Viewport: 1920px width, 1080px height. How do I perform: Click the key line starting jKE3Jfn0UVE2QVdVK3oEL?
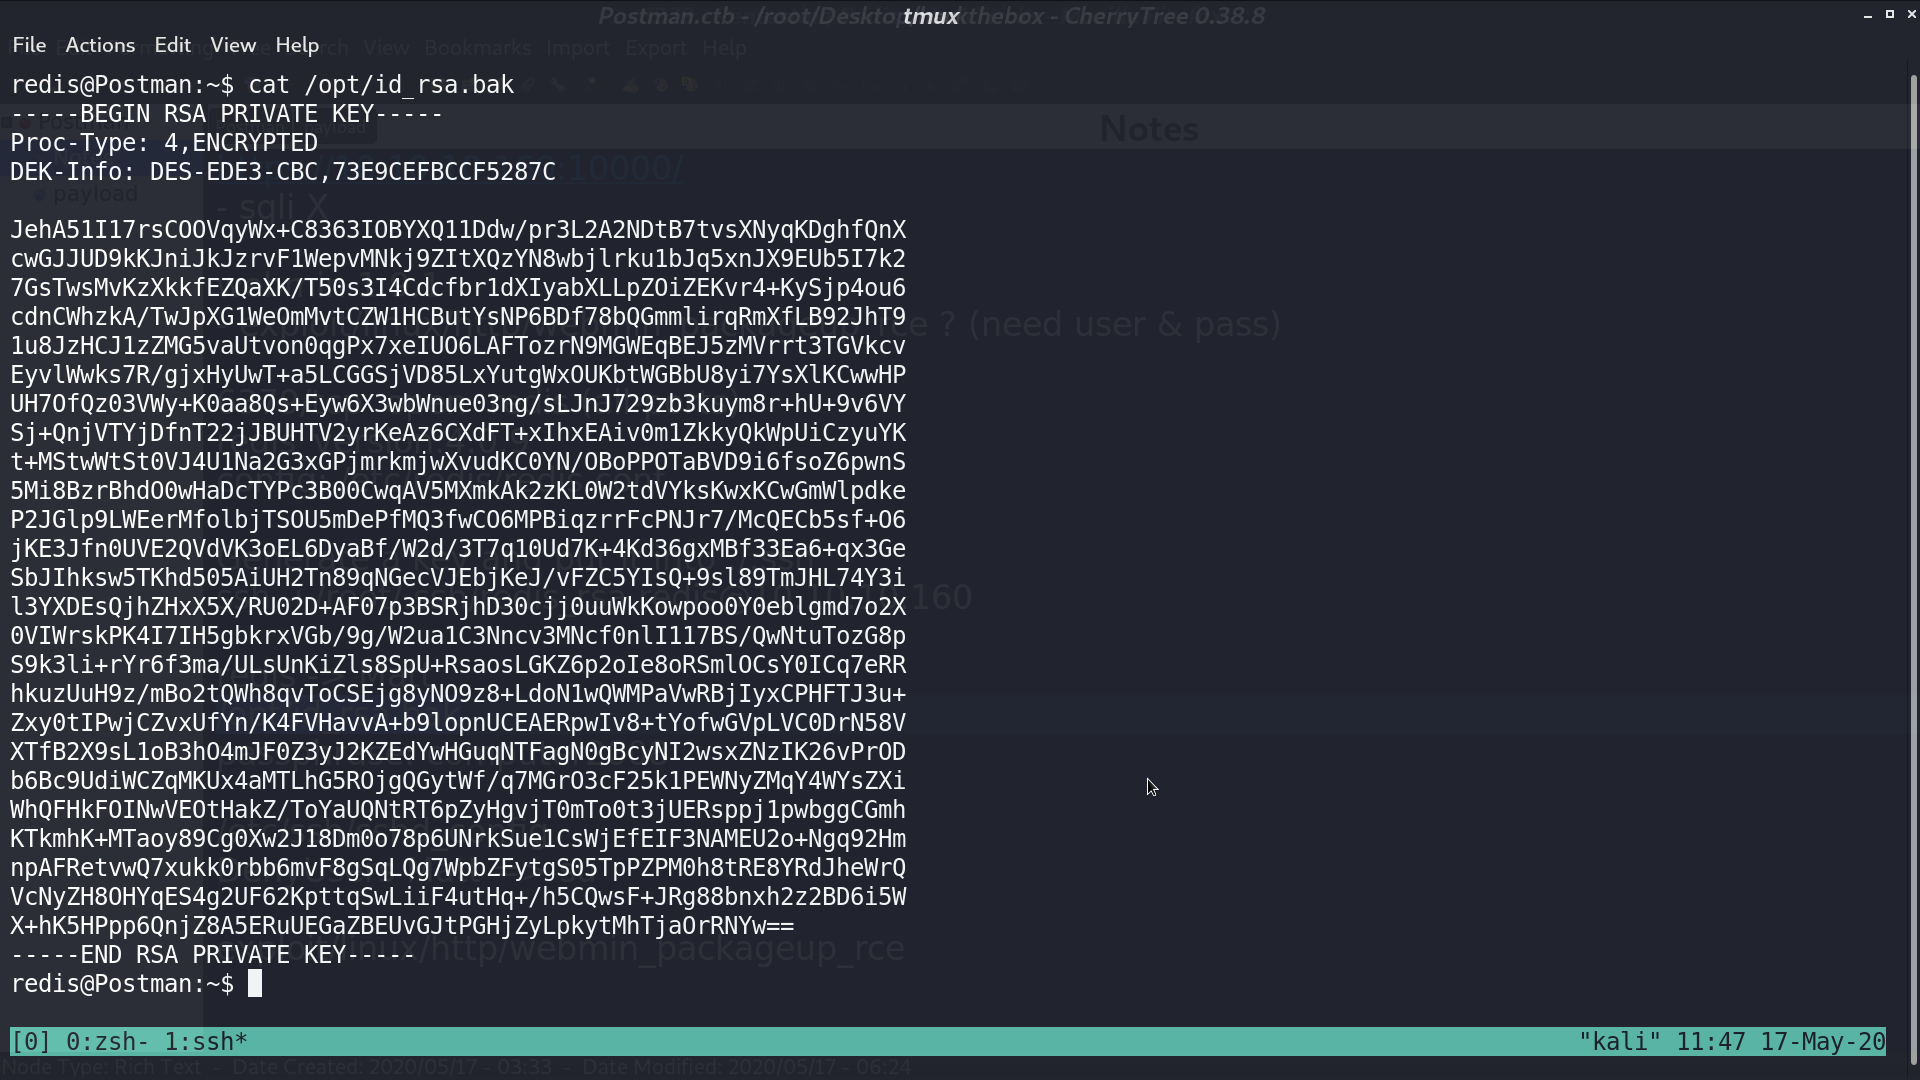tap(458, 549)
